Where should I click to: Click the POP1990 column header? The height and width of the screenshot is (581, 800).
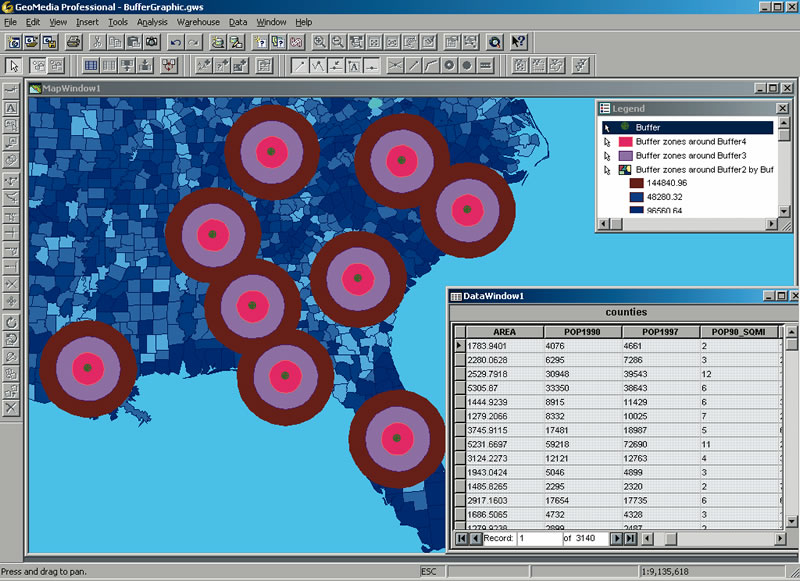(x=582, y=332)
